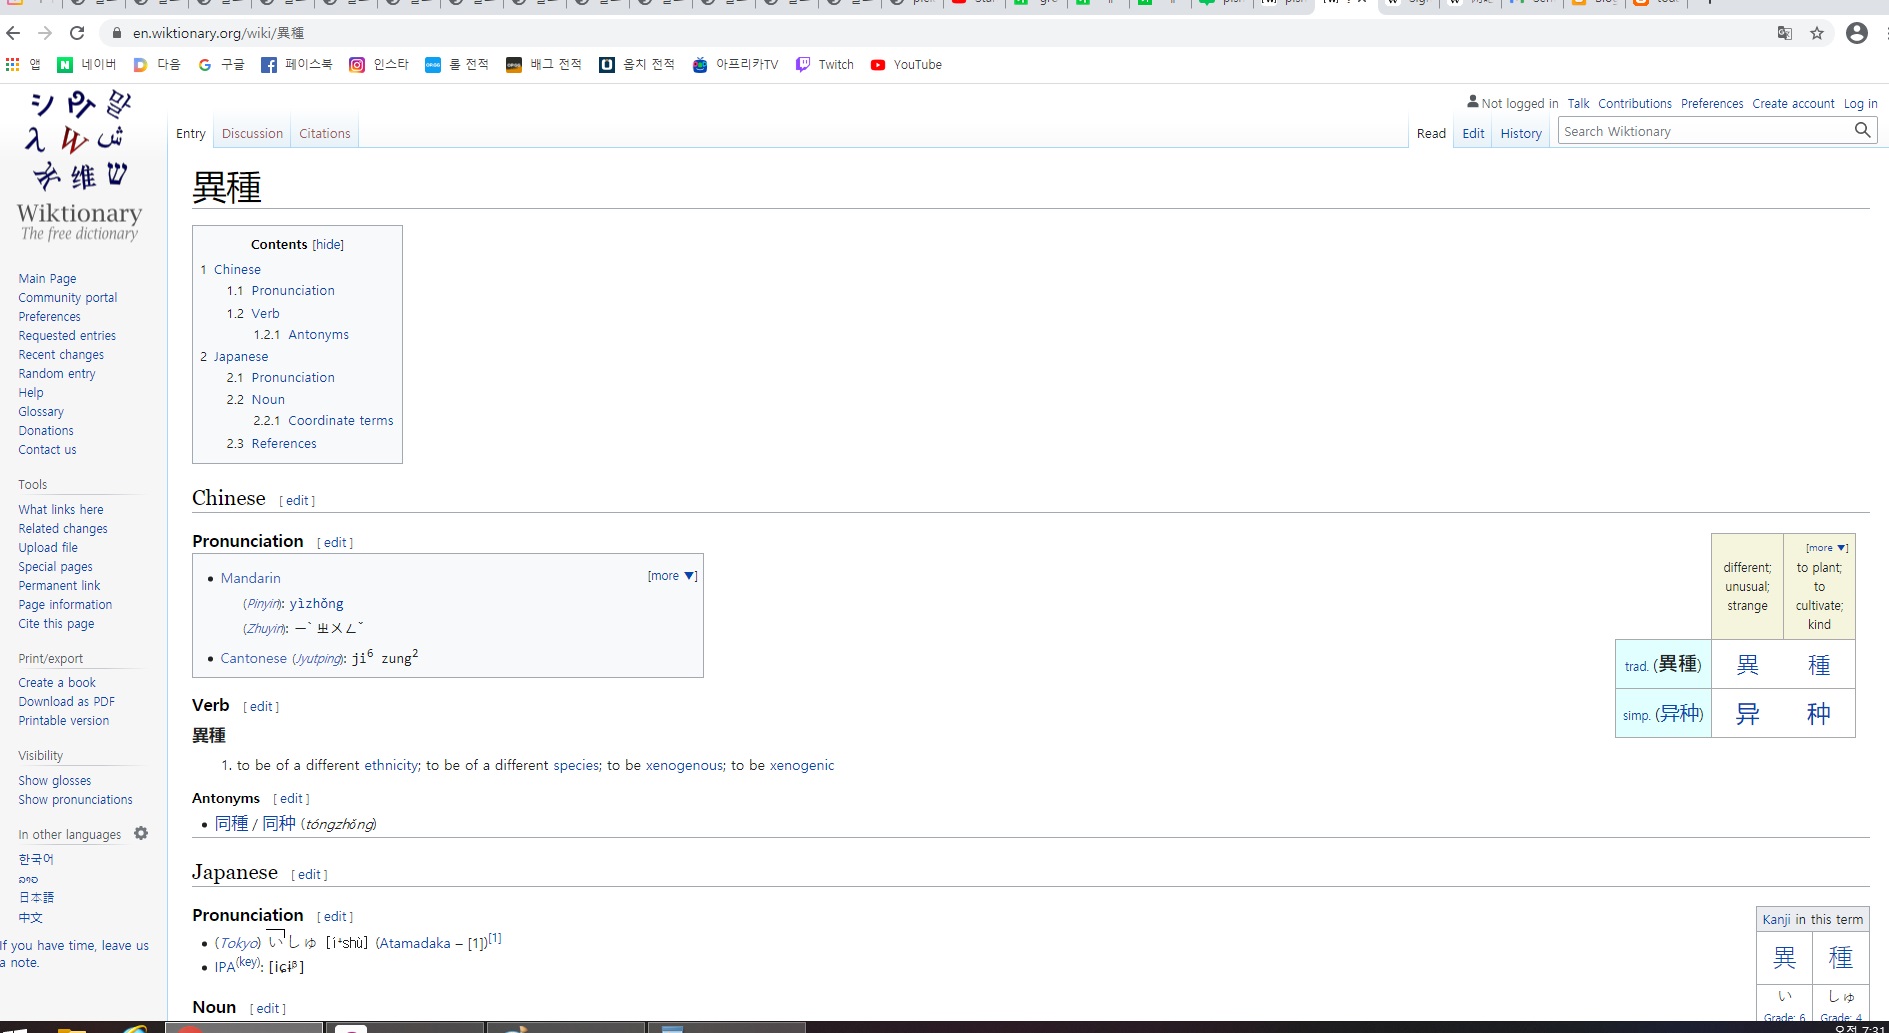Viewport: 1889px width, 1033px height.
Task: Open the IPA link under Japanese Pronunciation
Action: 225,968
